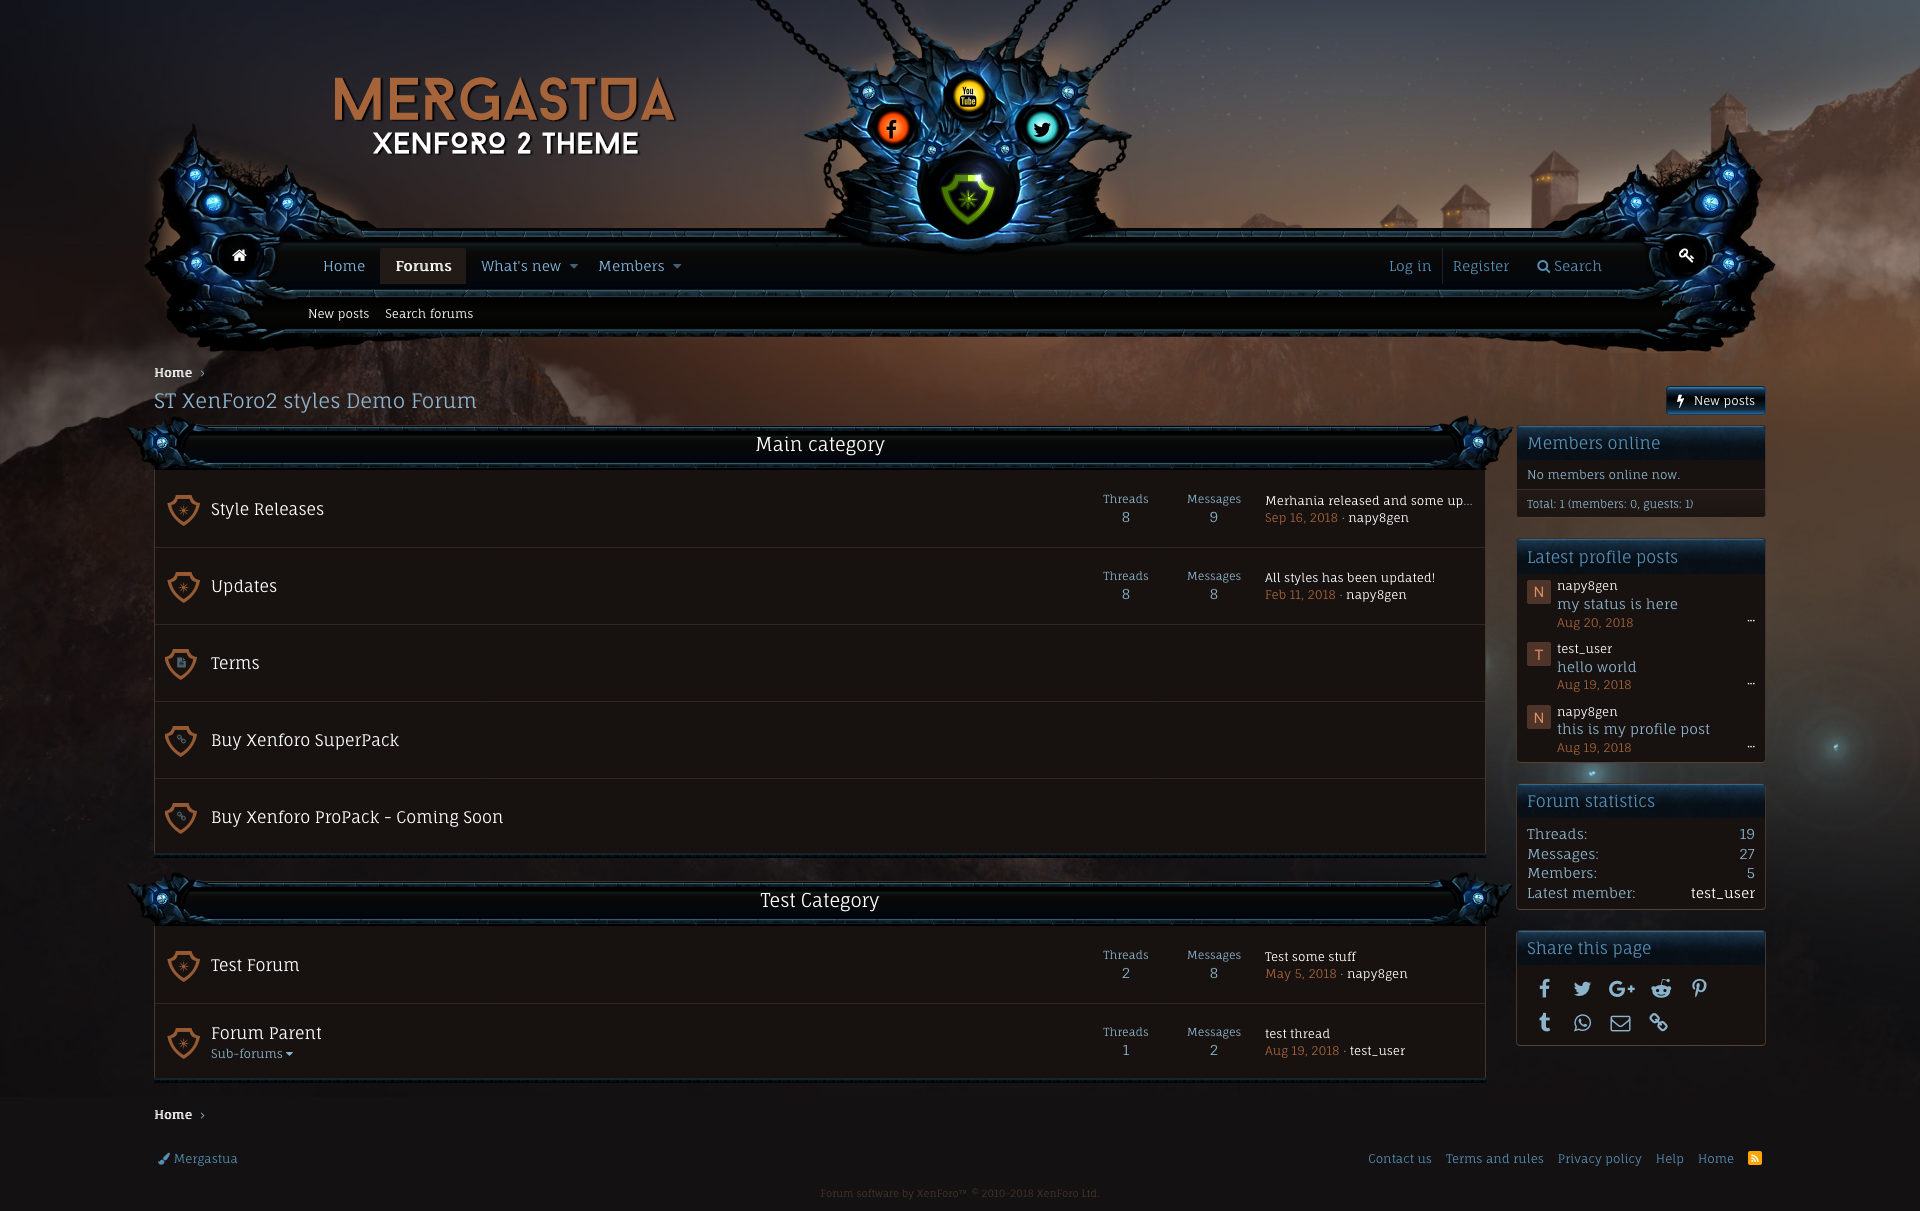This screenshot has height=1211, width=1920.
Task: Expand Sub-forums under Forum Parent
Action: pos(252,1054)
